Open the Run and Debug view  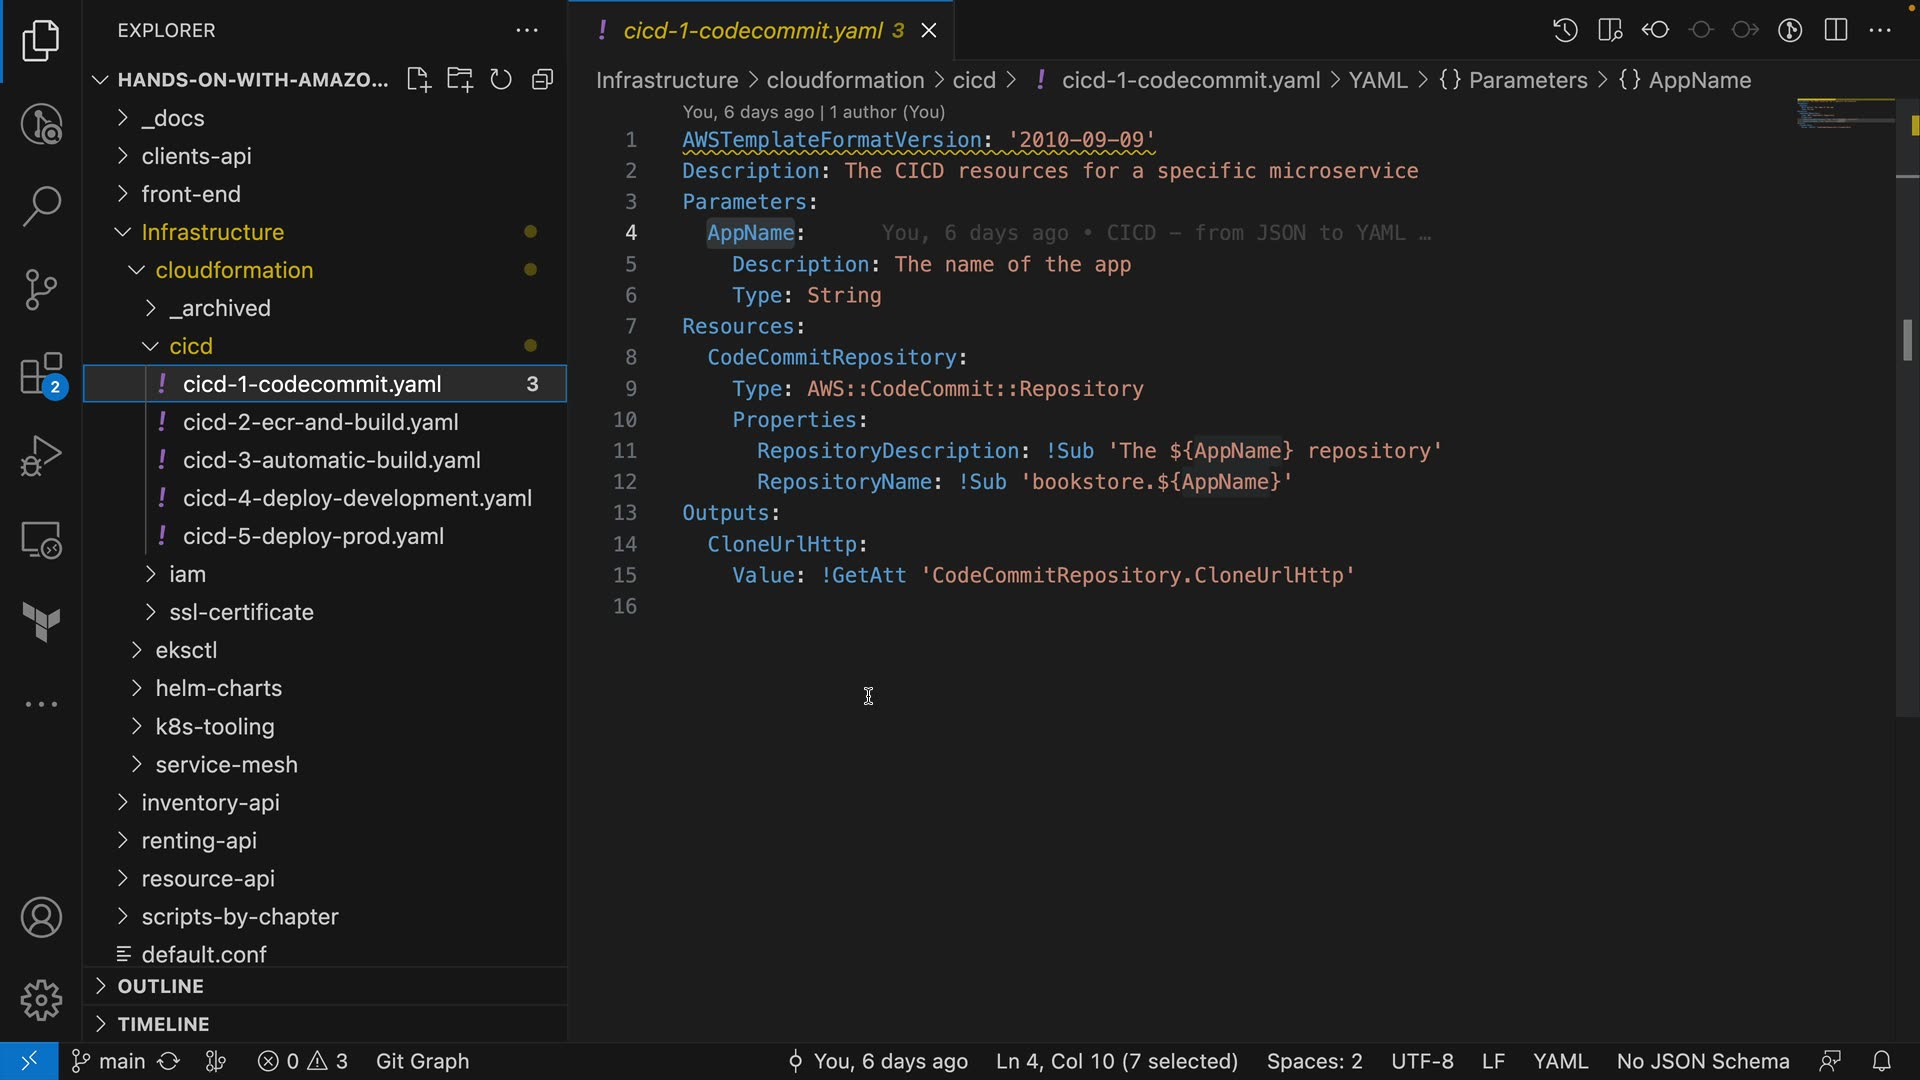pyautogui.click(x=41, y=456)
